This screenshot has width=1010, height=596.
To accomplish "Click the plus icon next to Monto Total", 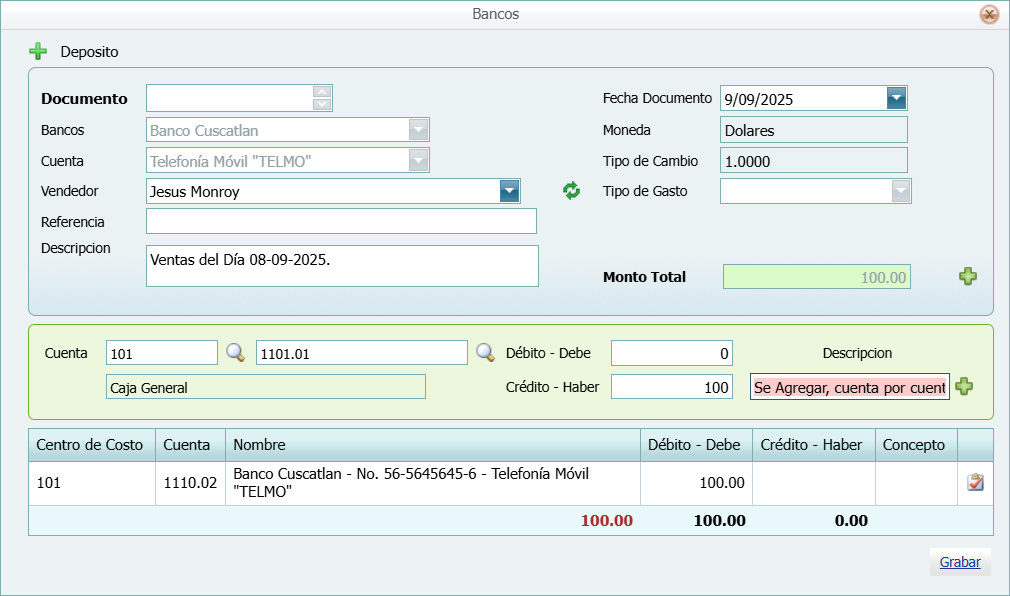I will [x=968, y=277].
